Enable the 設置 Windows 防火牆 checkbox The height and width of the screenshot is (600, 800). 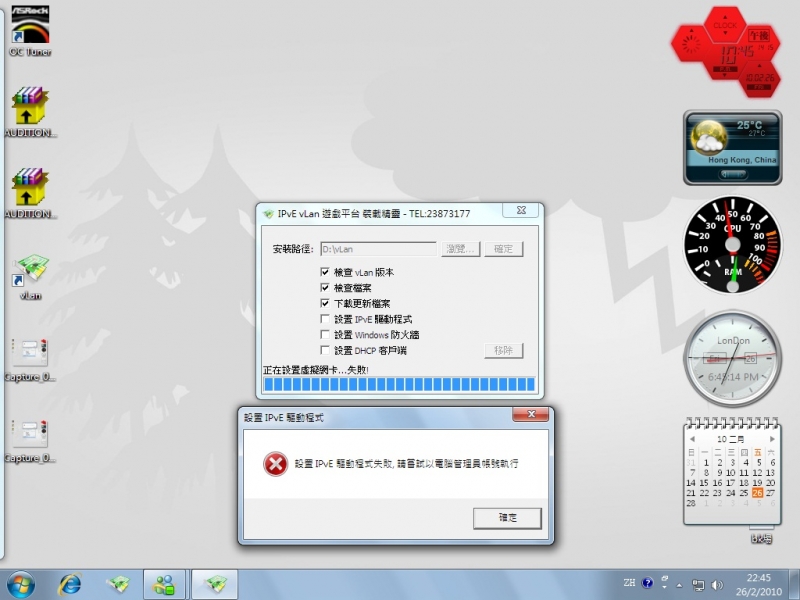[x=325, y=335]
